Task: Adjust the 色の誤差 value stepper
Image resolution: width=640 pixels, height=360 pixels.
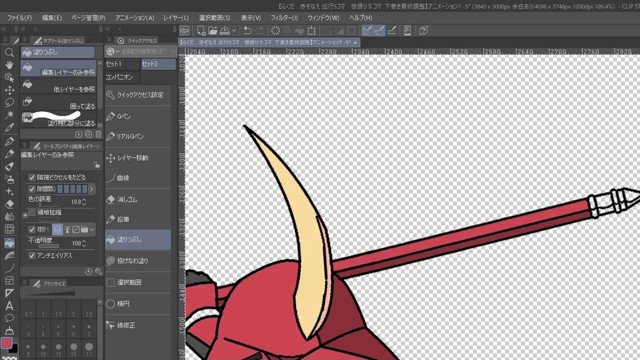Action: click(84, 202)
